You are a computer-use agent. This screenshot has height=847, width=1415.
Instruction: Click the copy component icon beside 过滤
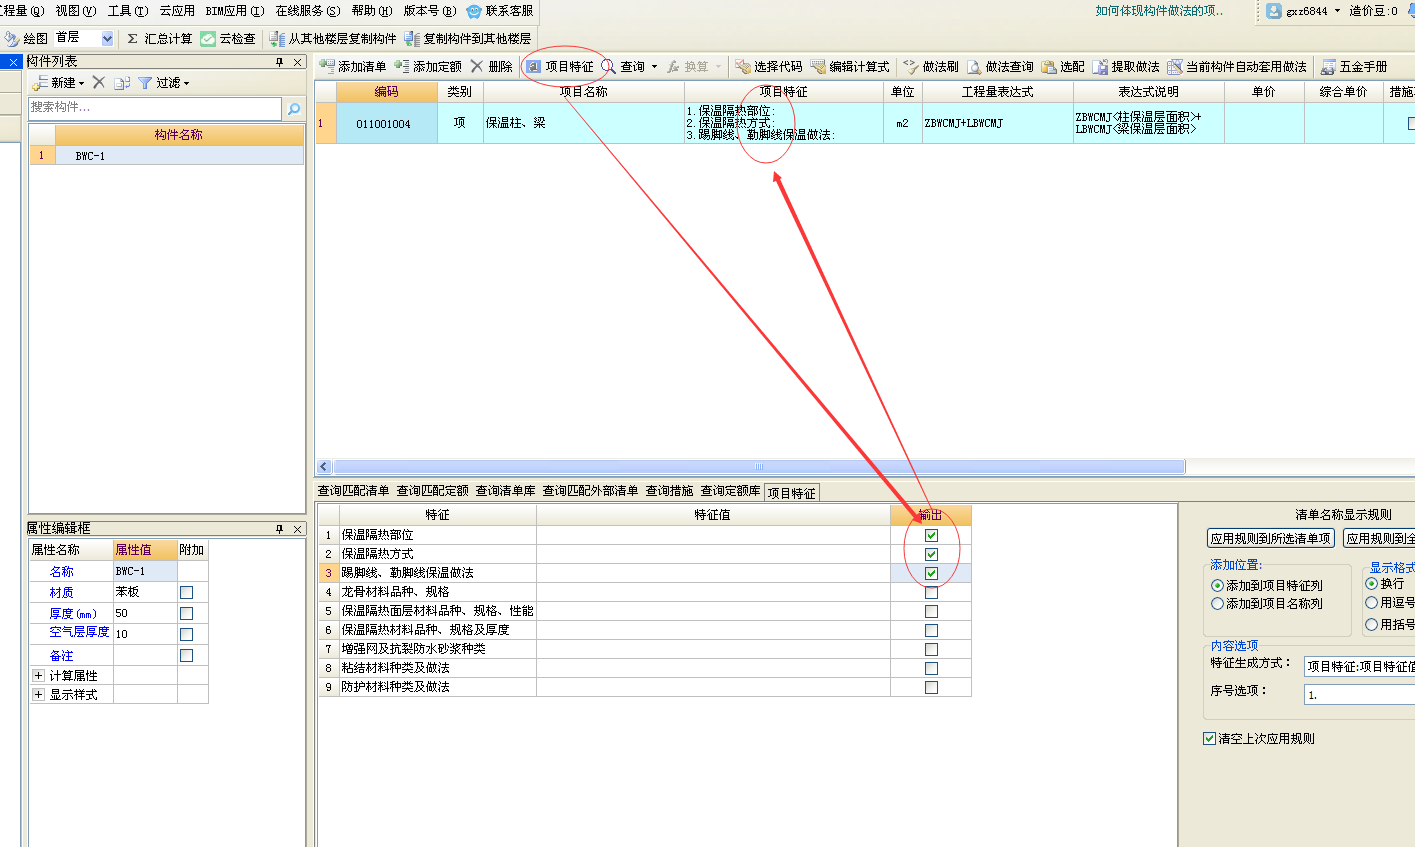[122, 83]
